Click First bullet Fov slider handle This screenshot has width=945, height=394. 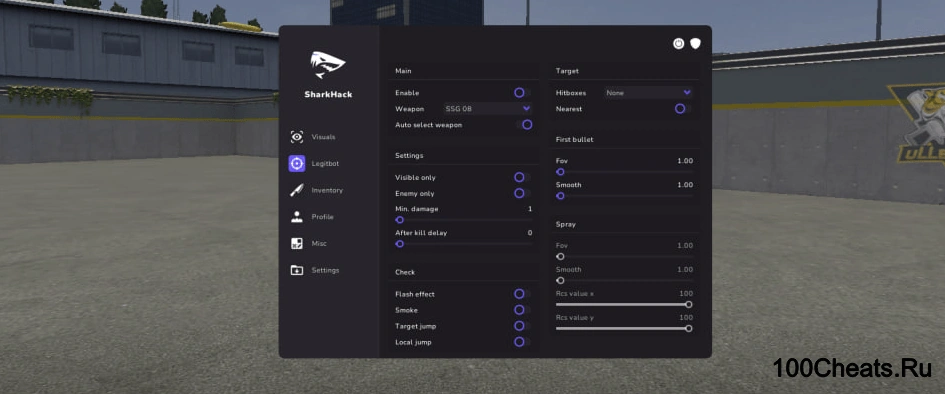[x=560, y=172]
